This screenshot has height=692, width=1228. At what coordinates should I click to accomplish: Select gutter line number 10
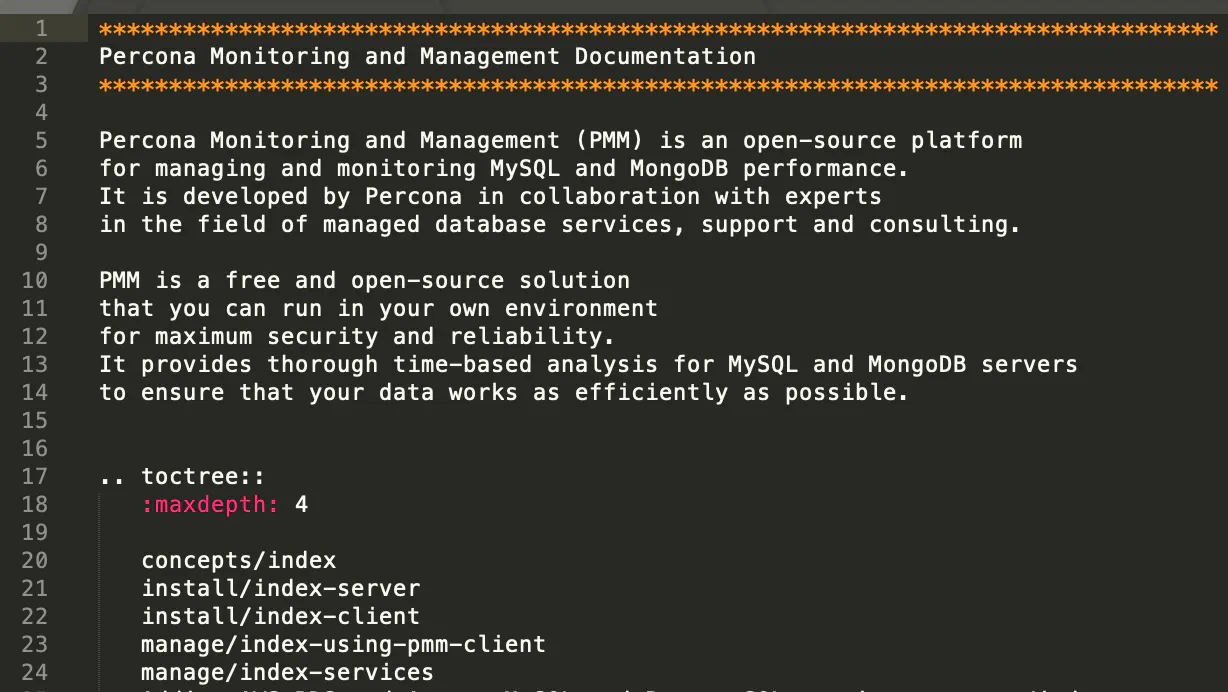[x=34, y=280]
